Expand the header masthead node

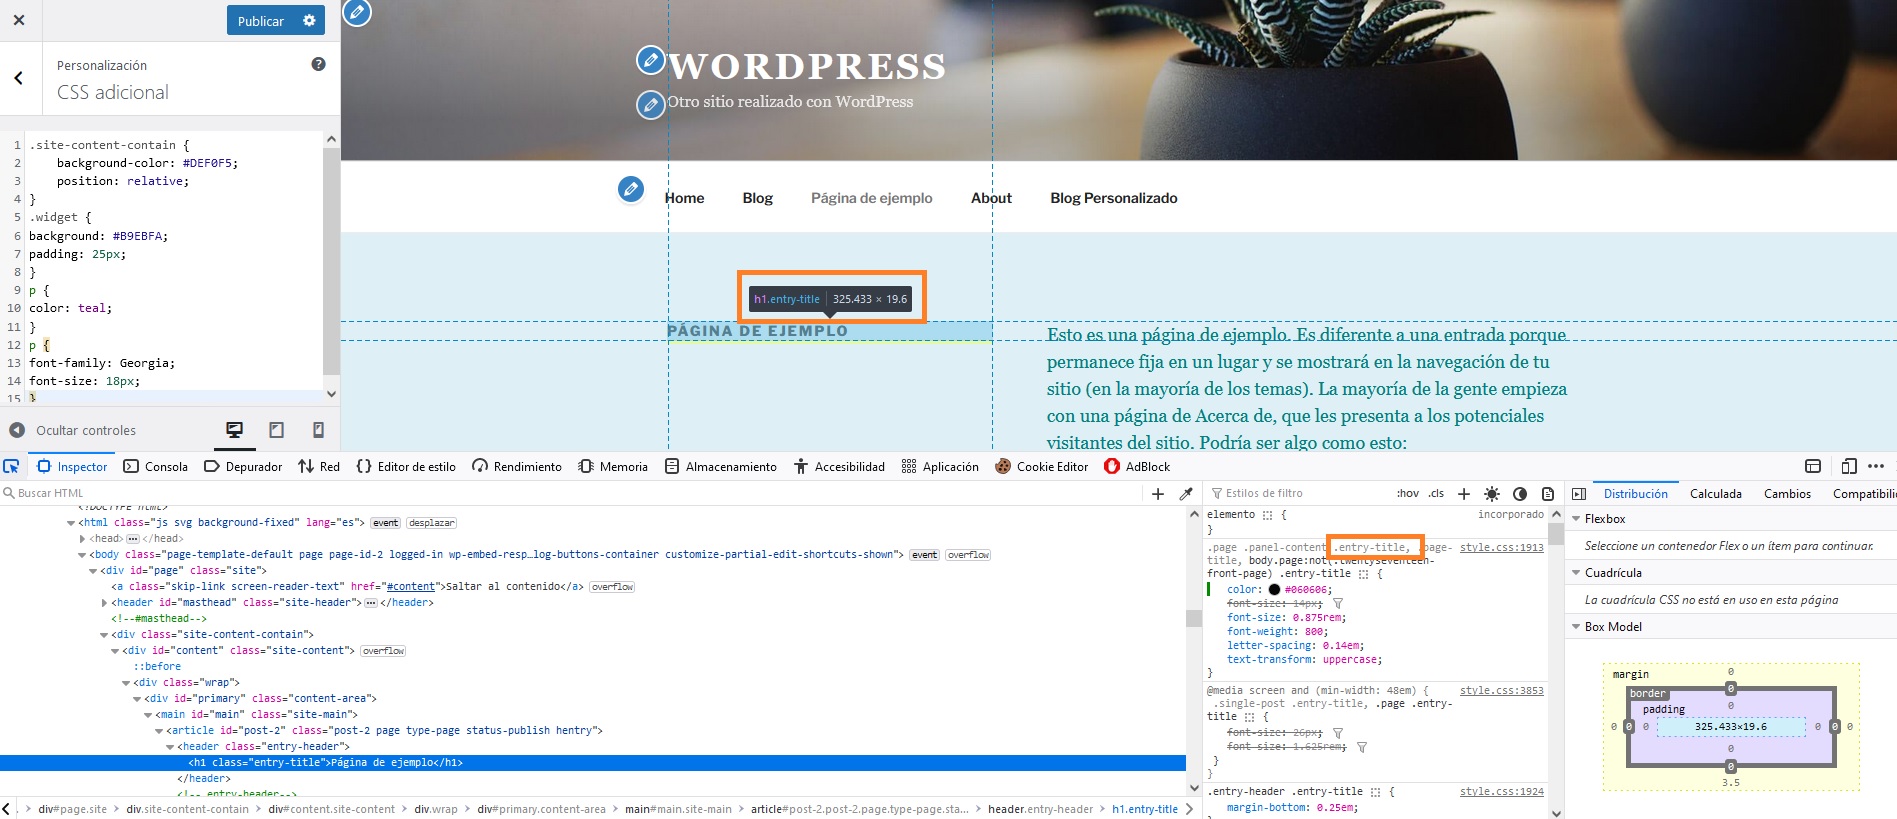click(105, 602)
